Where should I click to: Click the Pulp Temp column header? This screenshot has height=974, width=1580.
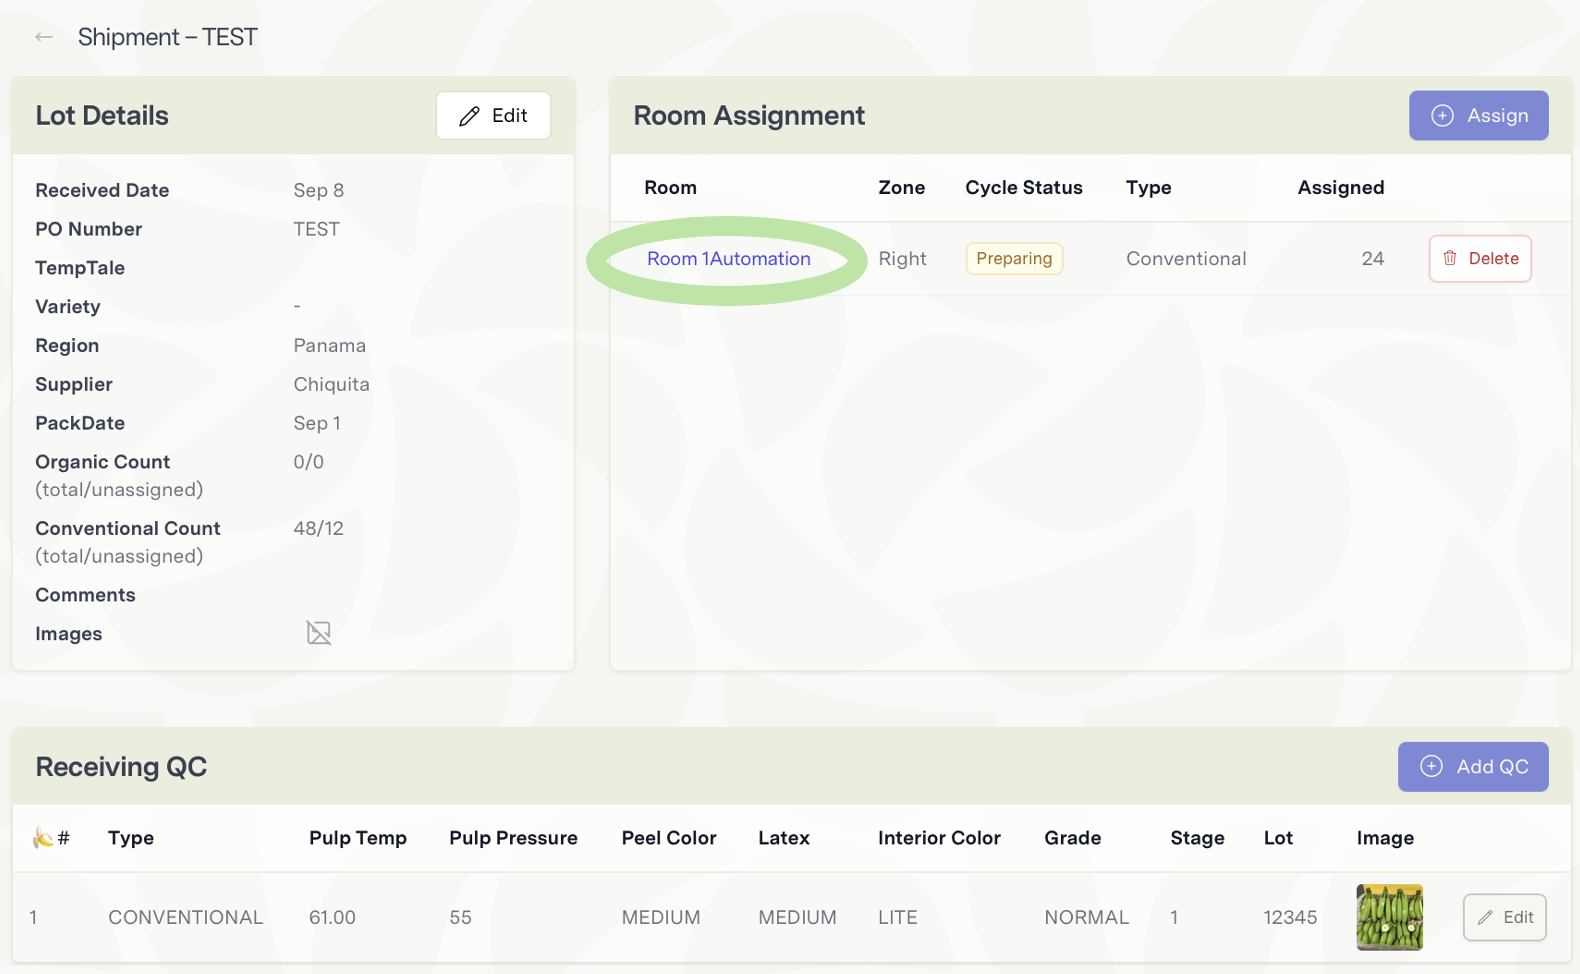pos(357,838)
